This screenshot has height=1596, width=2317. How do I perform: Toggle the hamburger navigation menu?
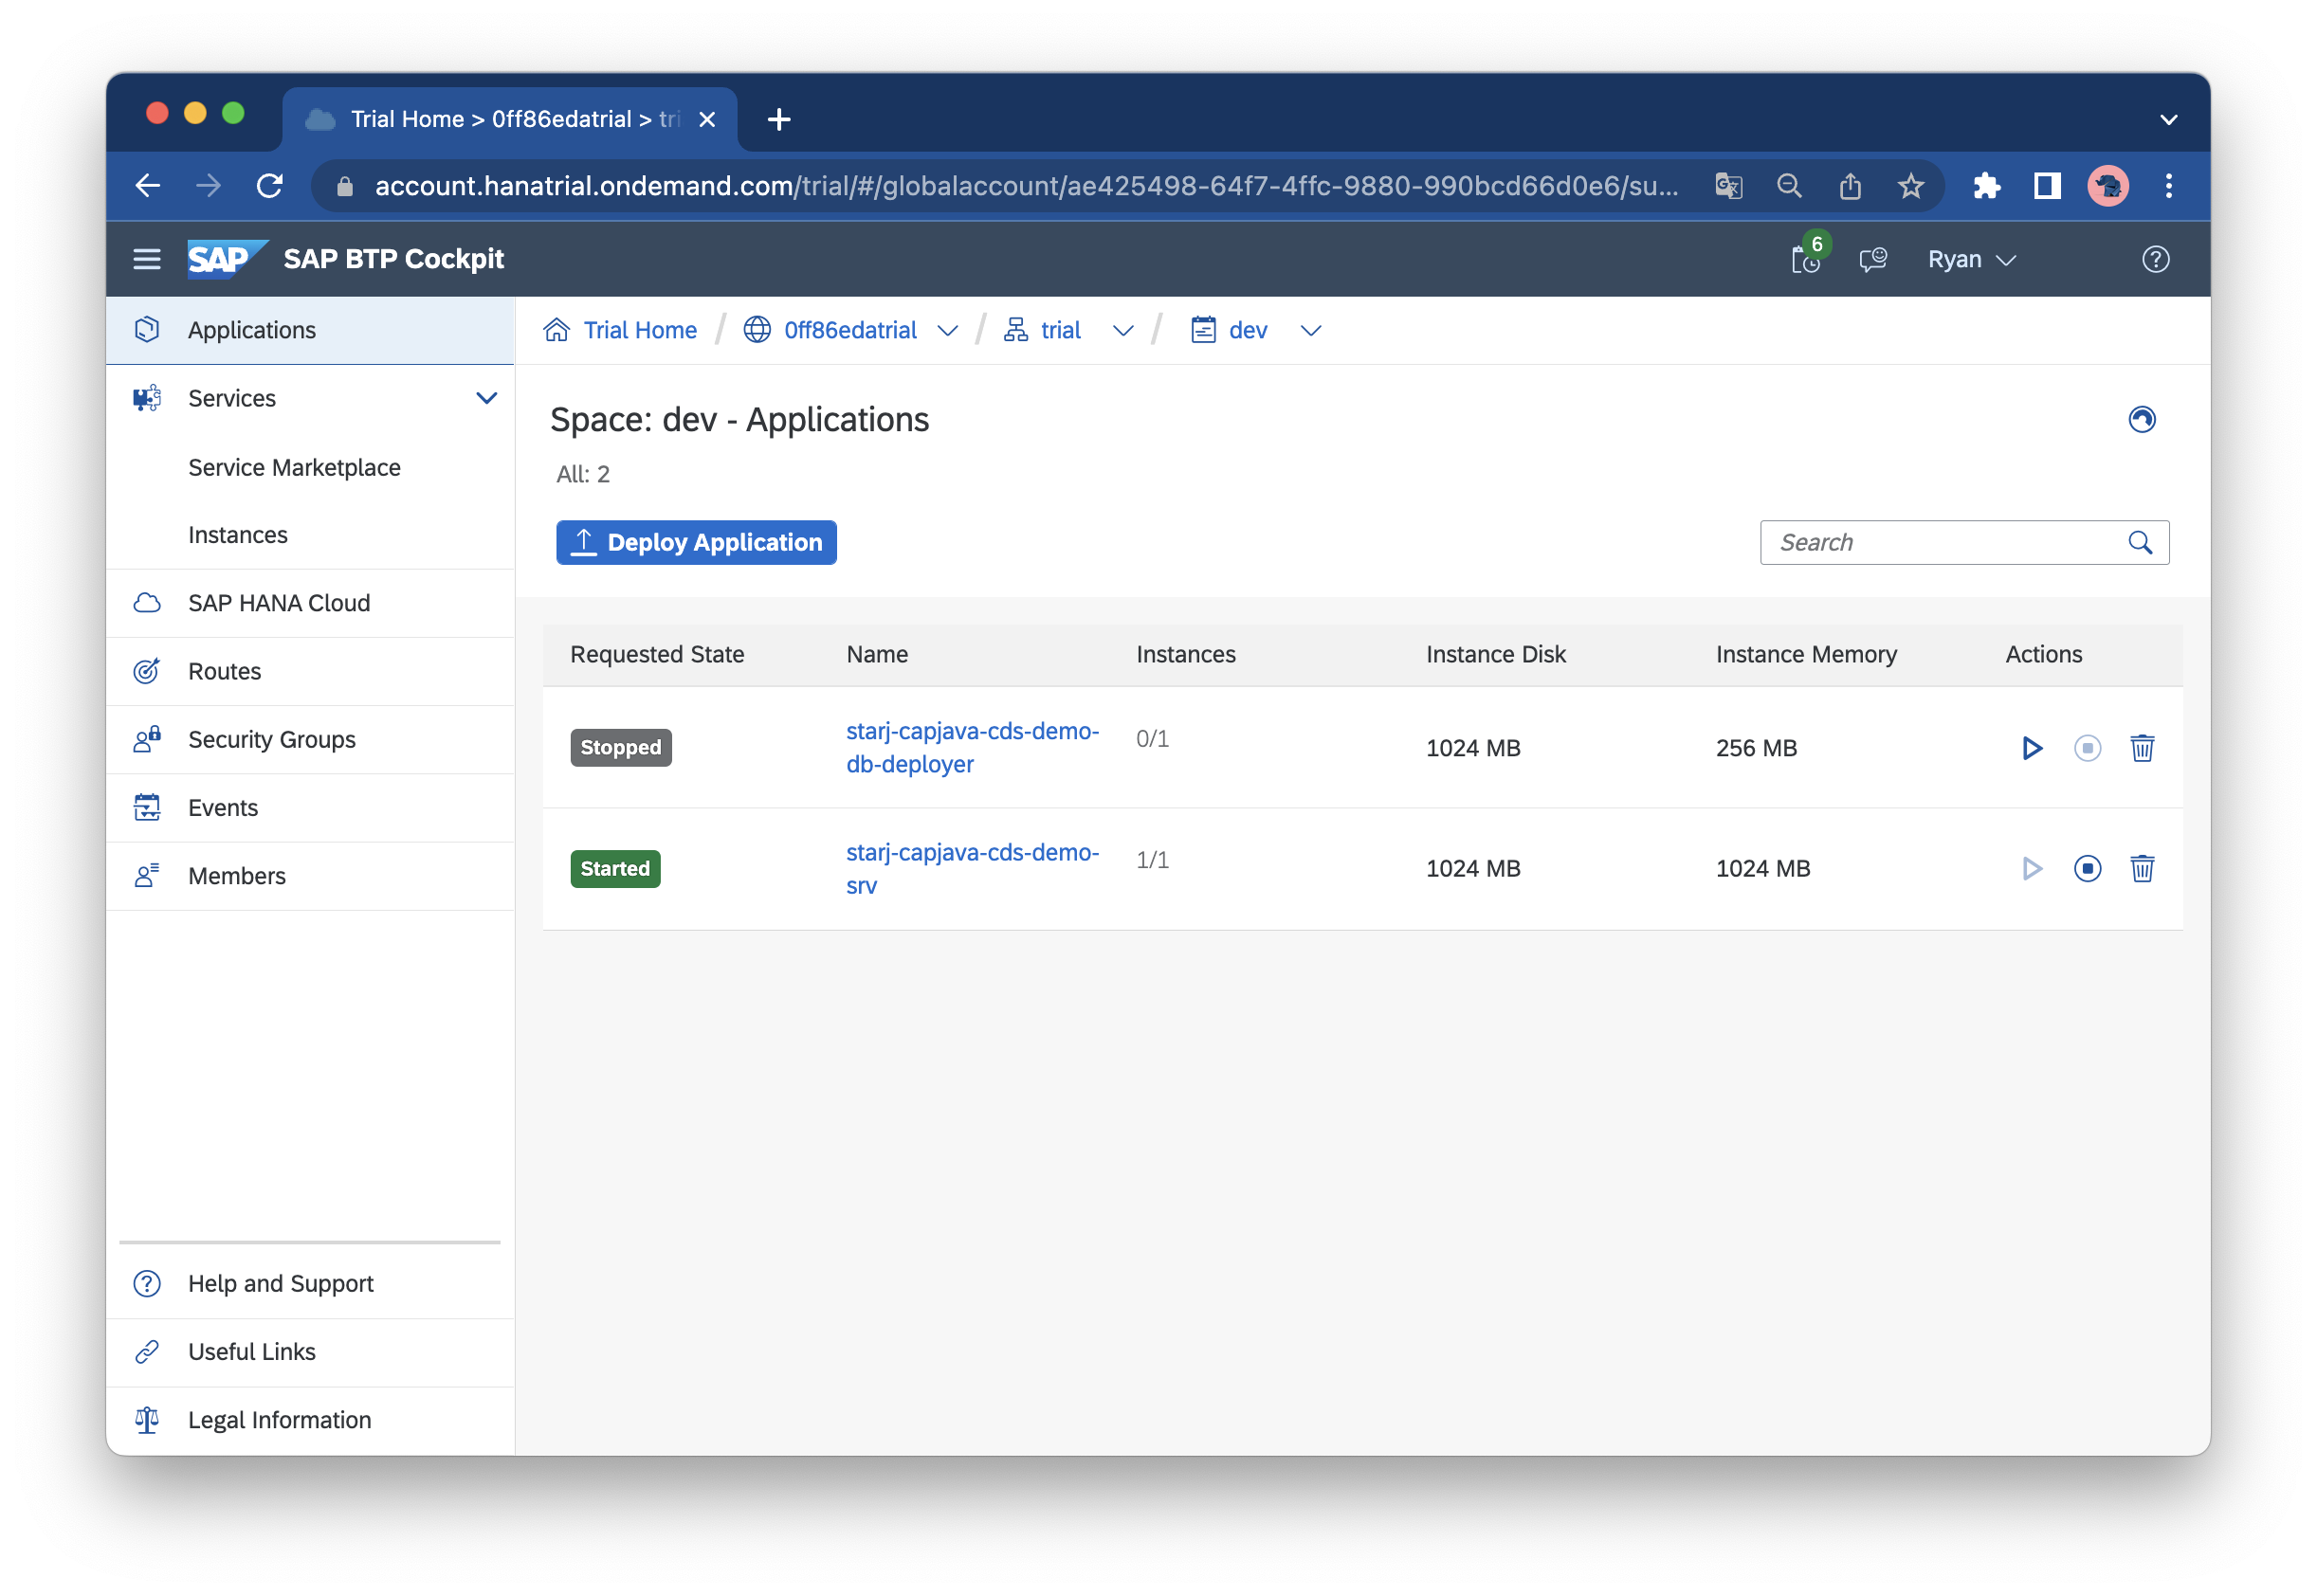(147, 259)
